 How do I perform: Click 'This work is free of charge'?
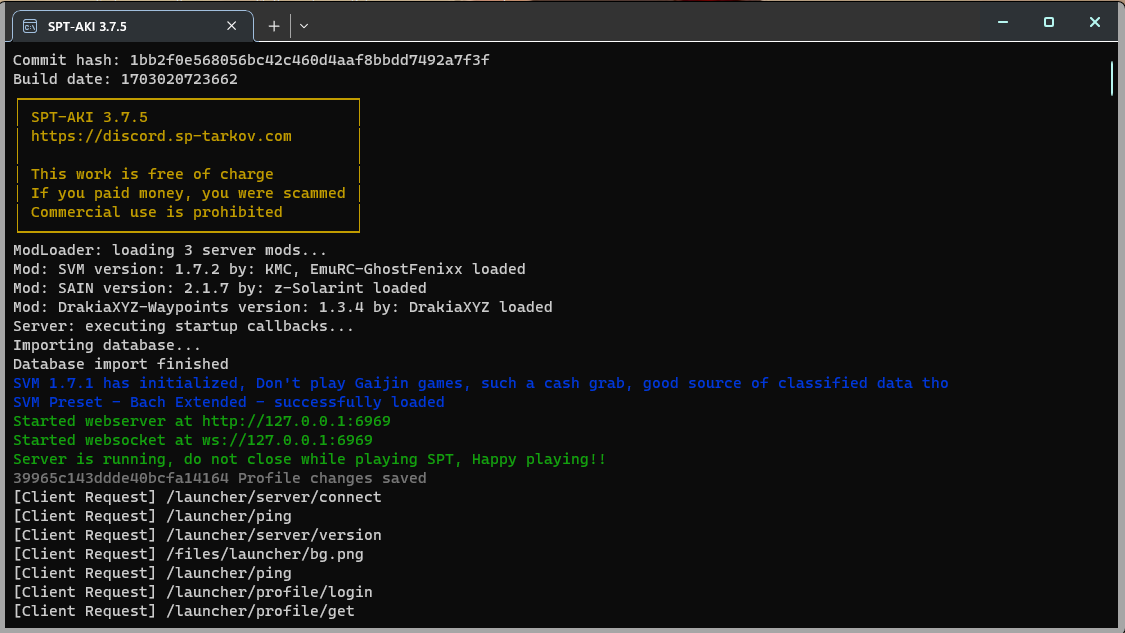[152, 174]
